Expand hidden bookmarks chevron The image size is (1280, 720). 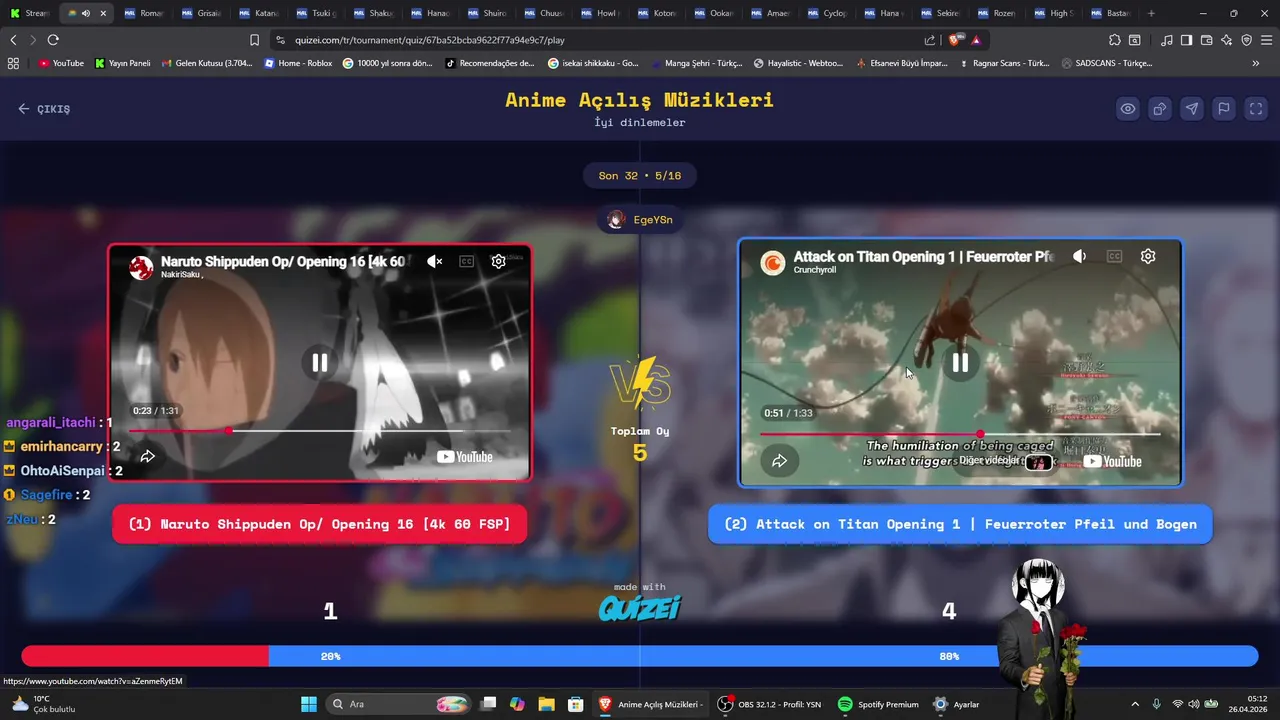point(1256,63)
